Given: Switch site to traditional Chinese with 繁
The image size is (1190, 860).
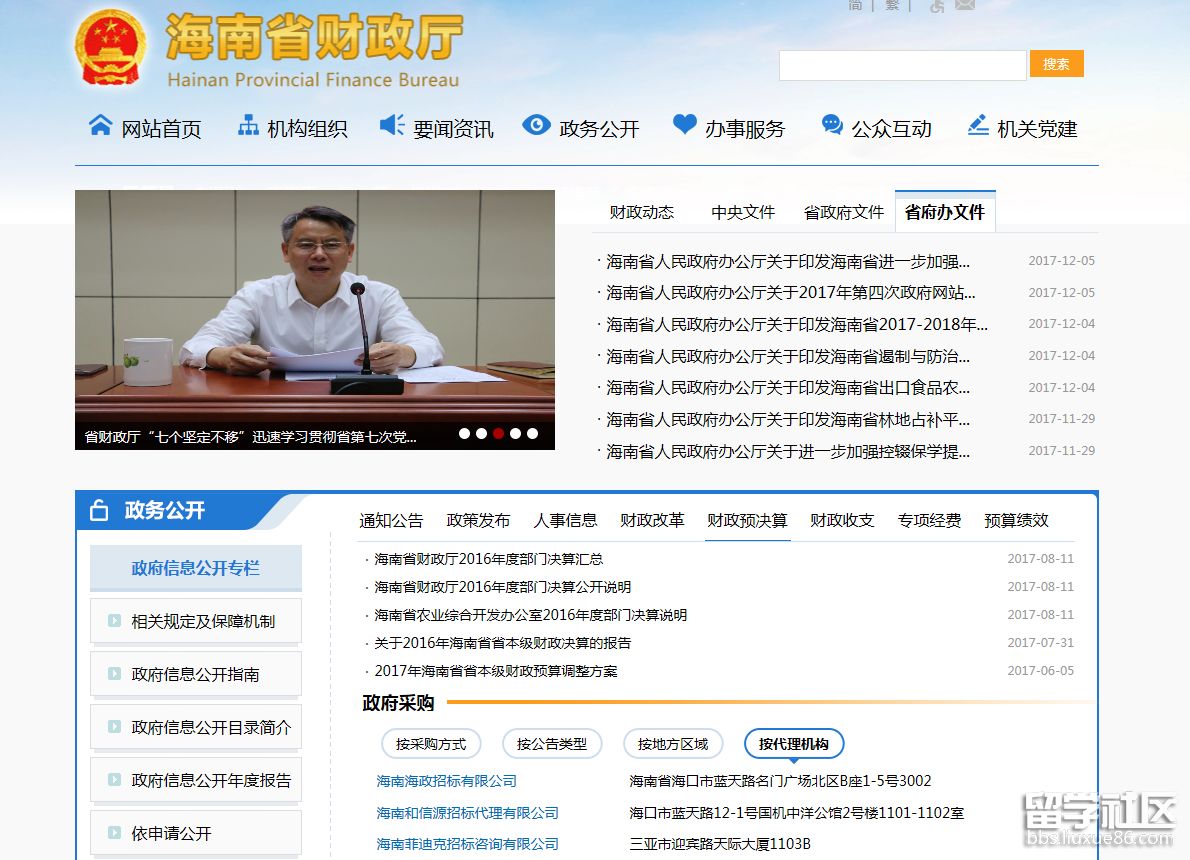Looking at the screenshot, I should (891, 6).
